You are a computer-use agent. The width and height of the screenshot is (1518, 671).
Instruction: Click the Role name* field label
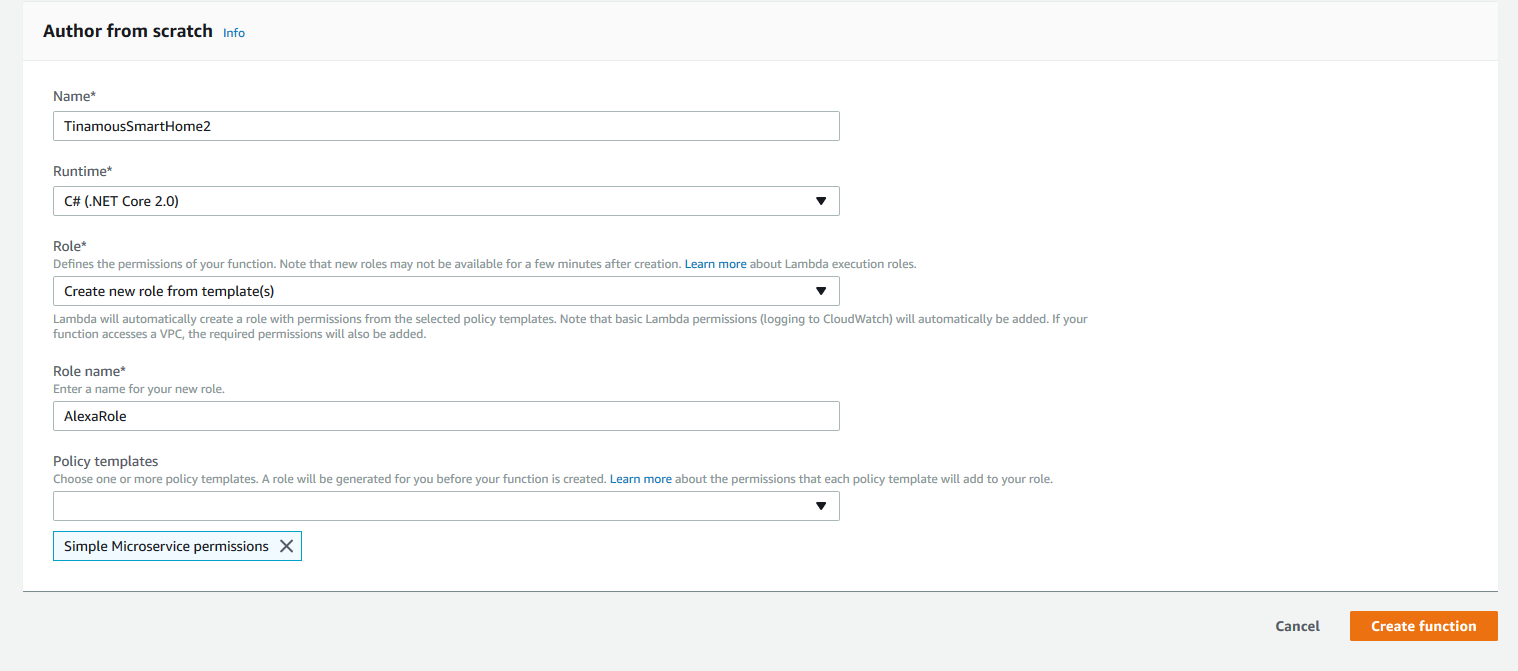(89, 371)
